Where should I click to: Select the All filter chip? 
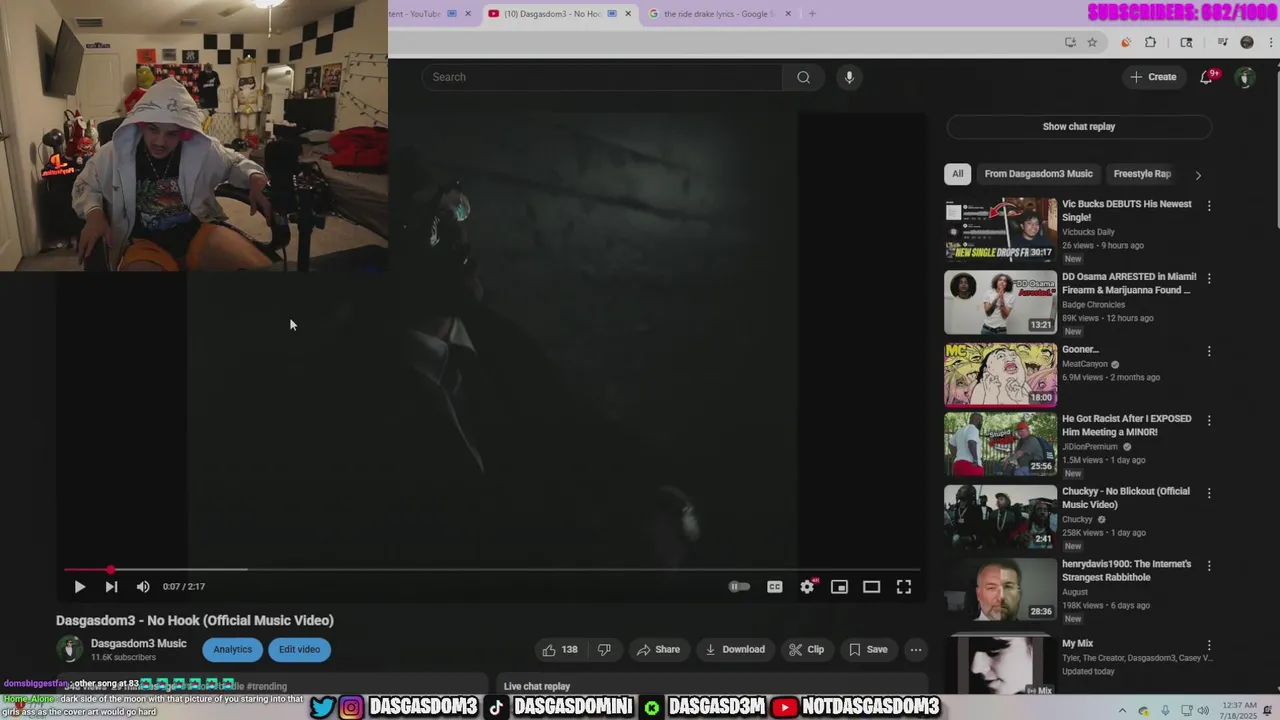[x=957, y=174]
